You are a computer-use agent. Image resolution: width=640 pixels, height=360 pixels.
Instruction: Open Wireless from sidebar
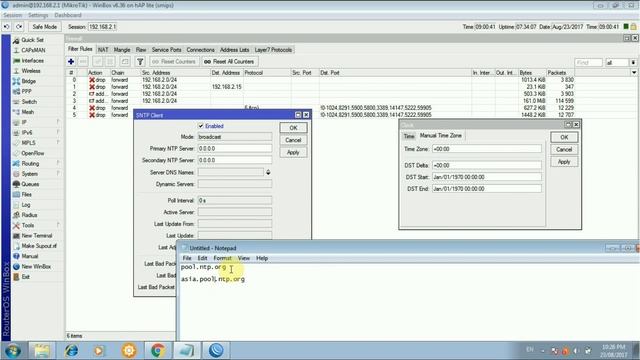coord(31,71)
